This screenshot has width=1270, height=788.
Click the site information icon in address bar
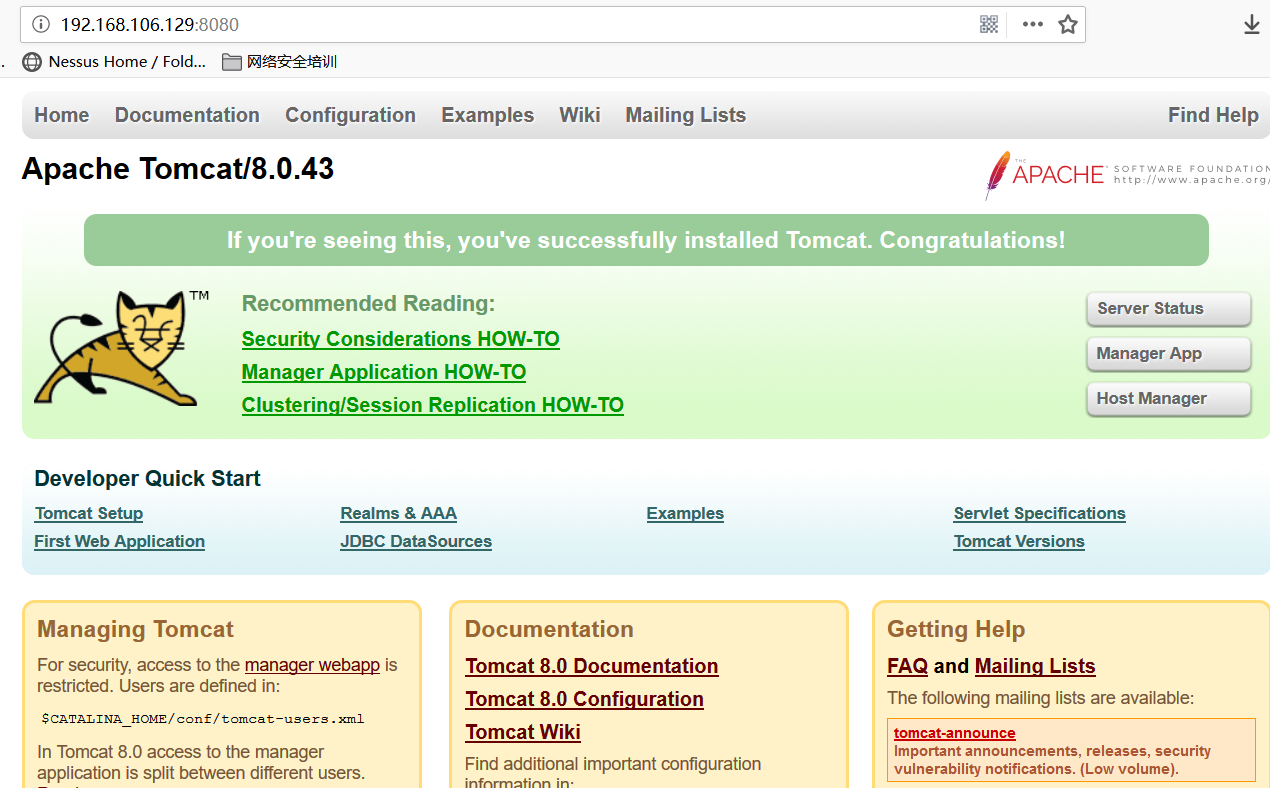coord(40,24)
